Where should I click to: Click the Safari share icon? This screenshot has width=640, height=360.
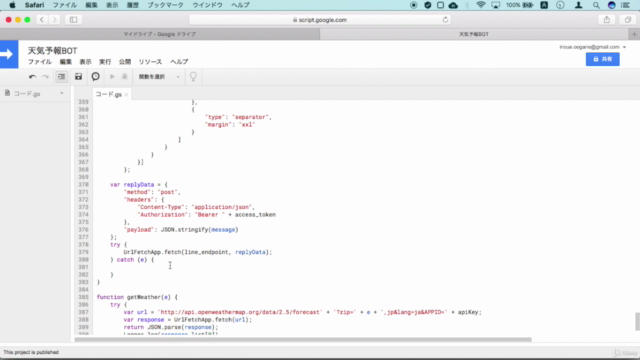[x=607, y=20]
